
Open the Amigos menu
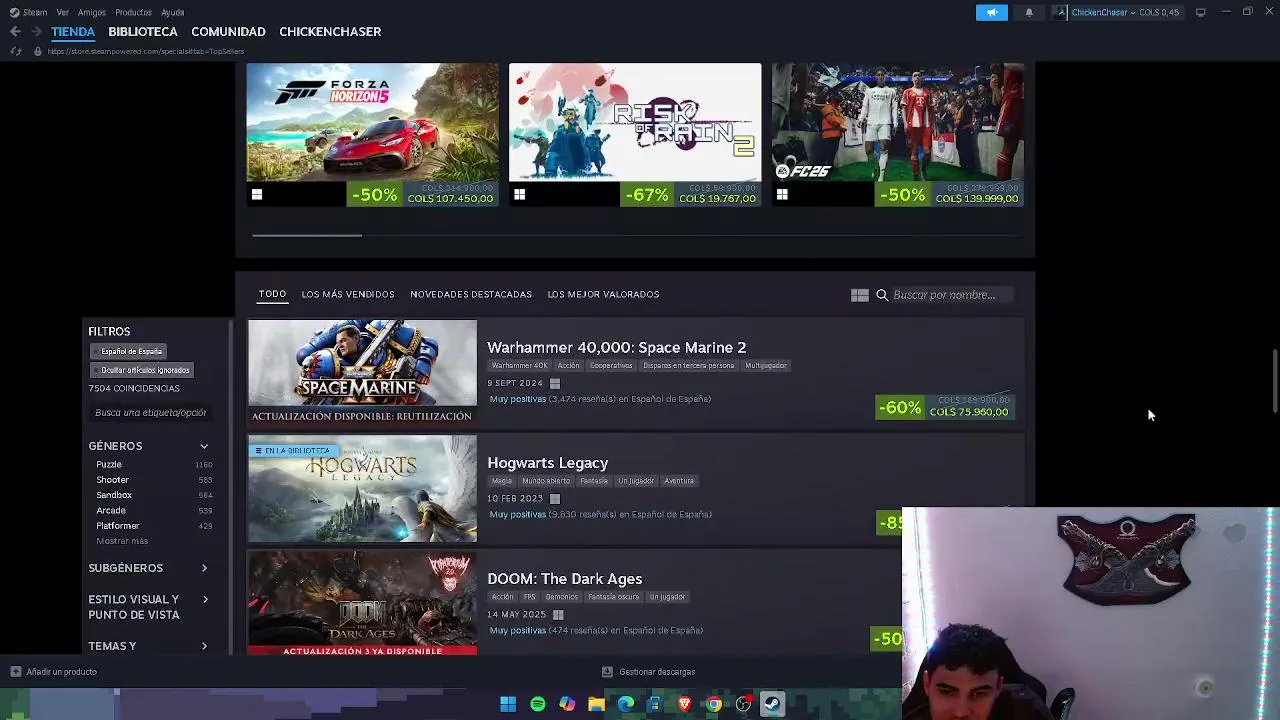[92, 12]
